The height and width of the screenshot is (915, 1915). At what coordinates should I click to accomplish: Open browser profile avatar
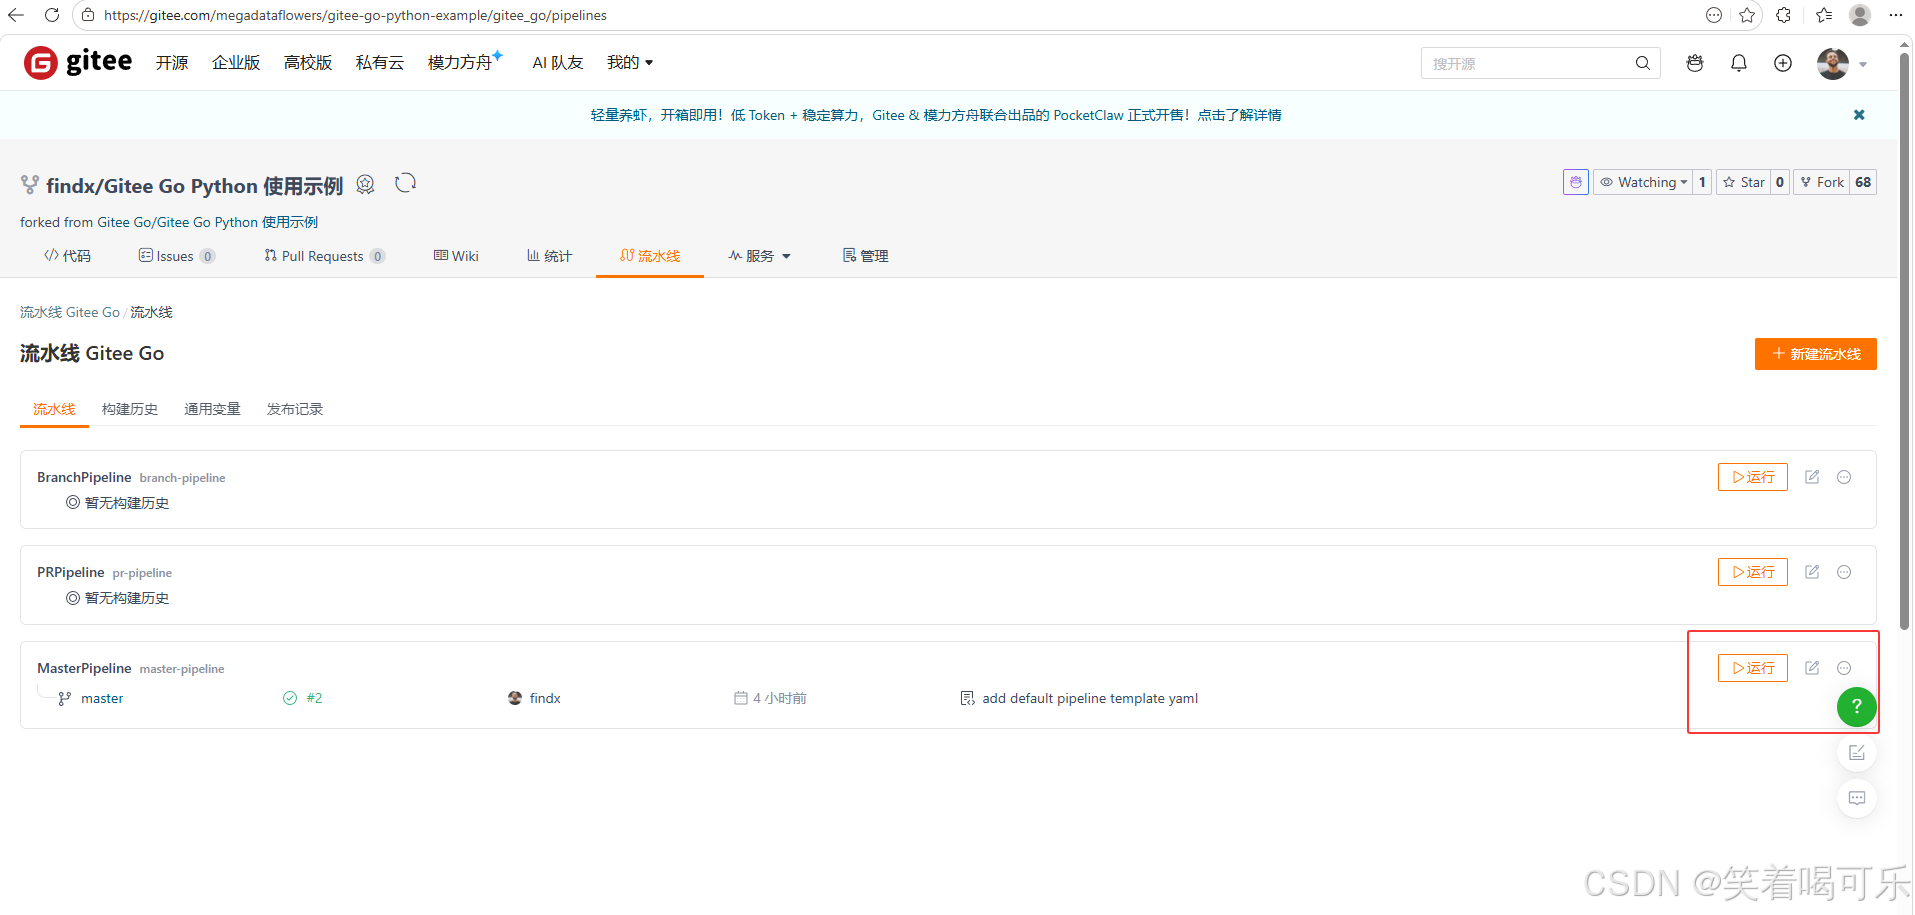1860,15
